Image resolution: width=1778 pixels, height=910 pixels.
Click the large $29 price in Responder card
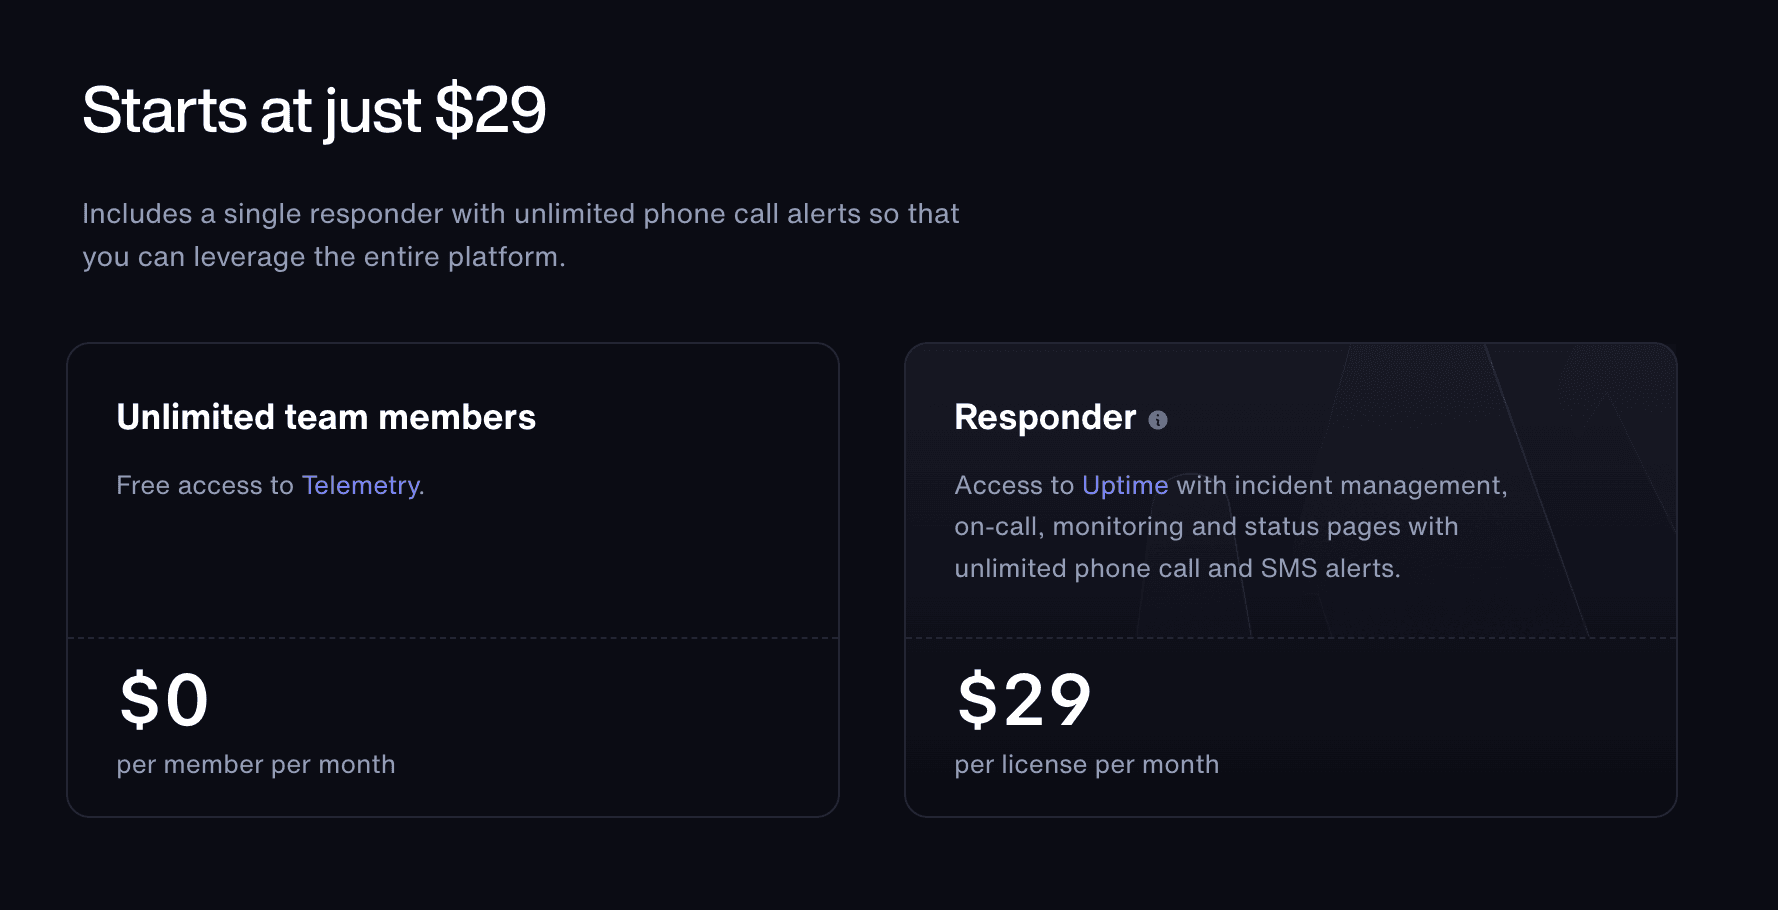tap(1024, 700)
